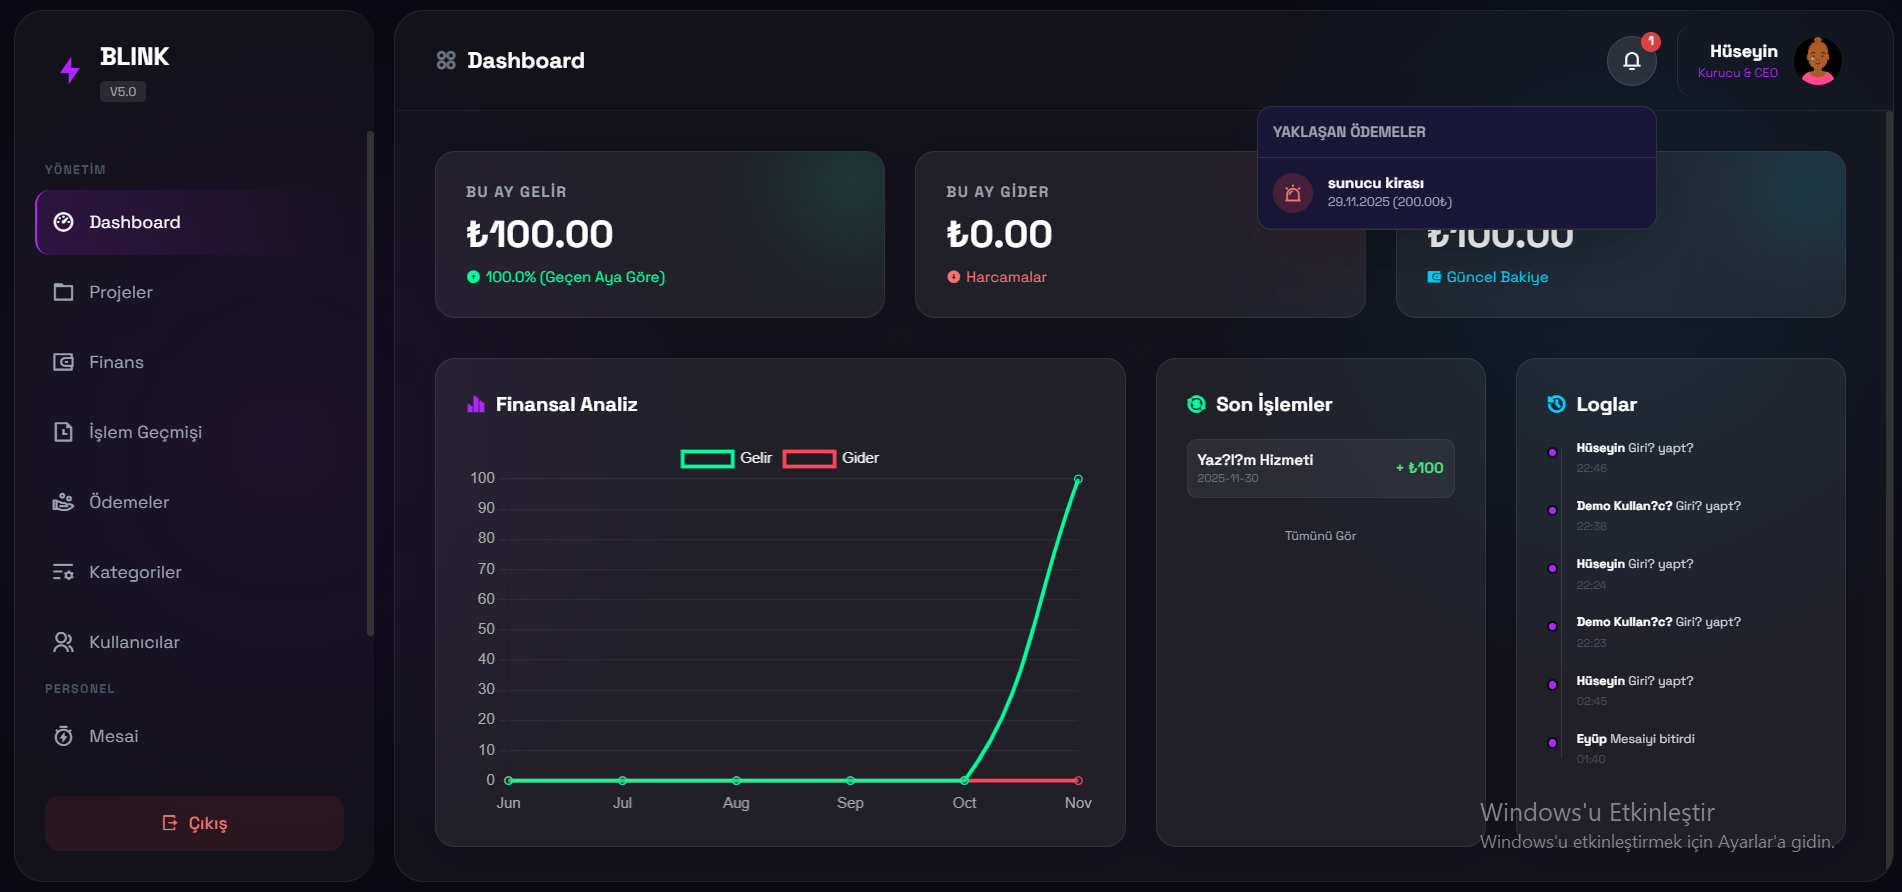Open the Kategoriler filter icon
This screenshot has width=1902, height=892.
(63, 572)
